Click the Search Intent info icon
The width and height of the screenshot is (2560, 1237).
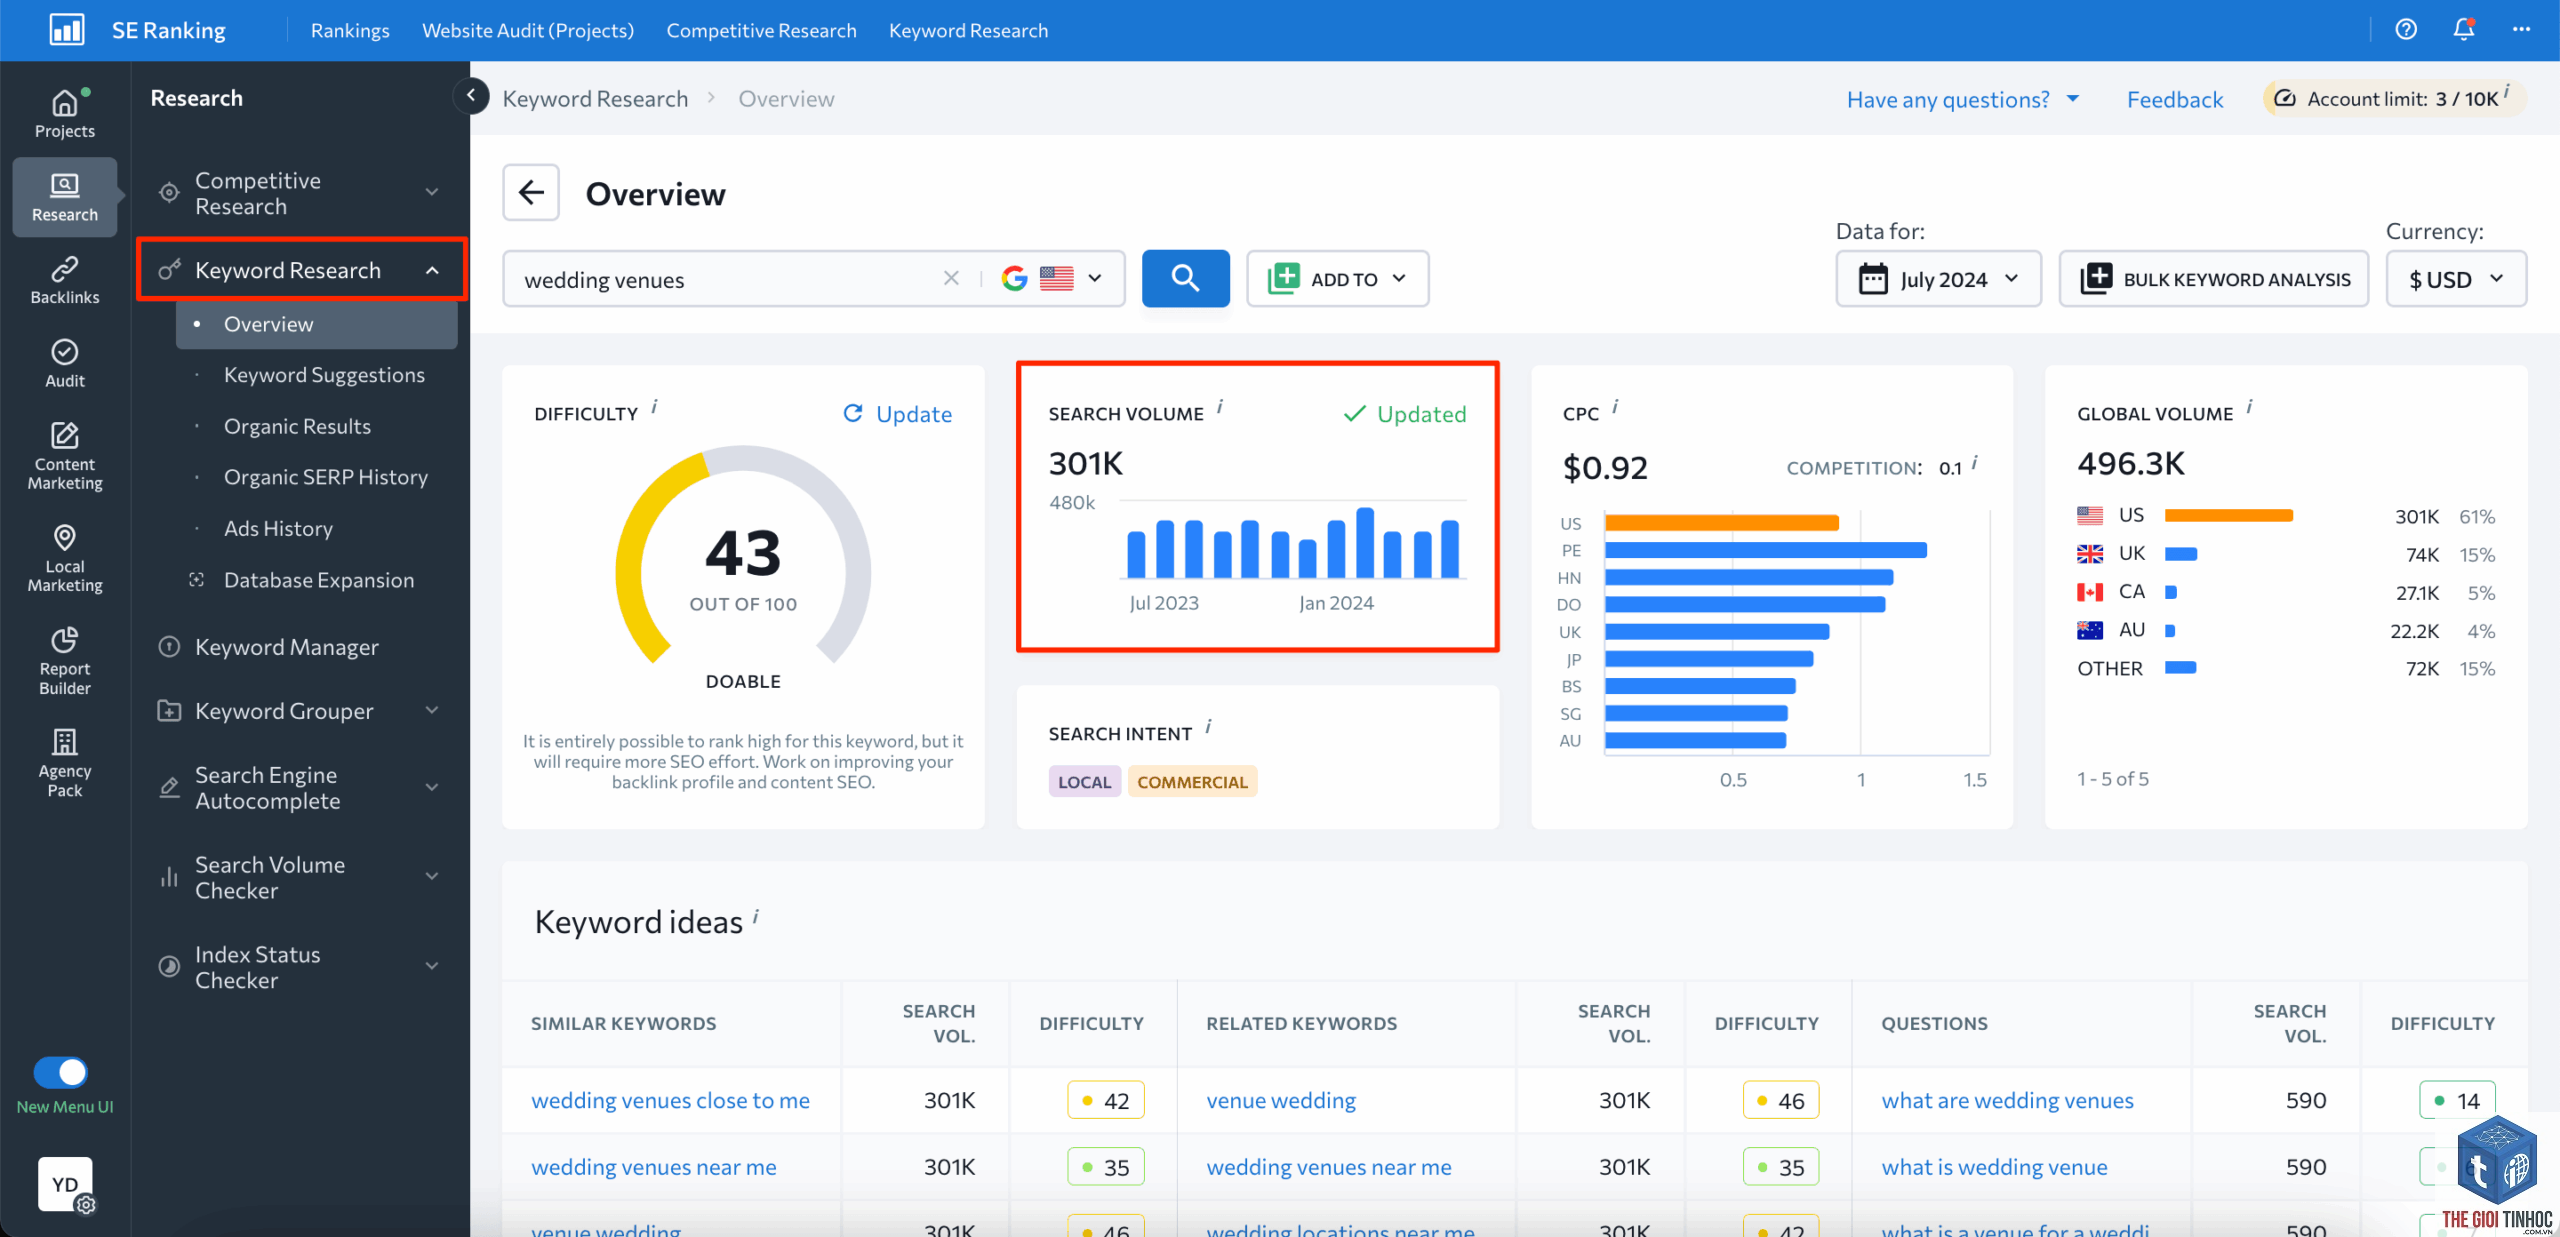pos(1209,727)
